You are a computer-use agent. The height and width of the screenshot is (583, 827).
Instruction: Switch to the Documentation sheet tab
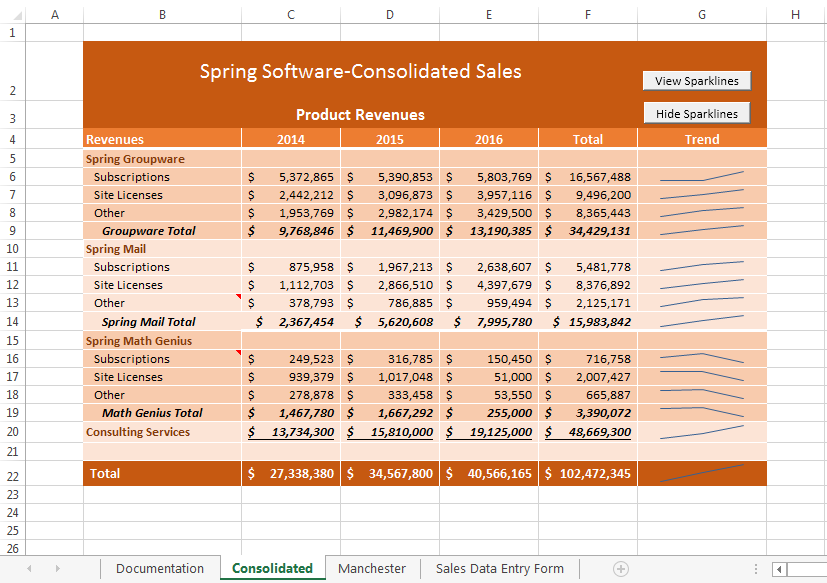(159, 567)
